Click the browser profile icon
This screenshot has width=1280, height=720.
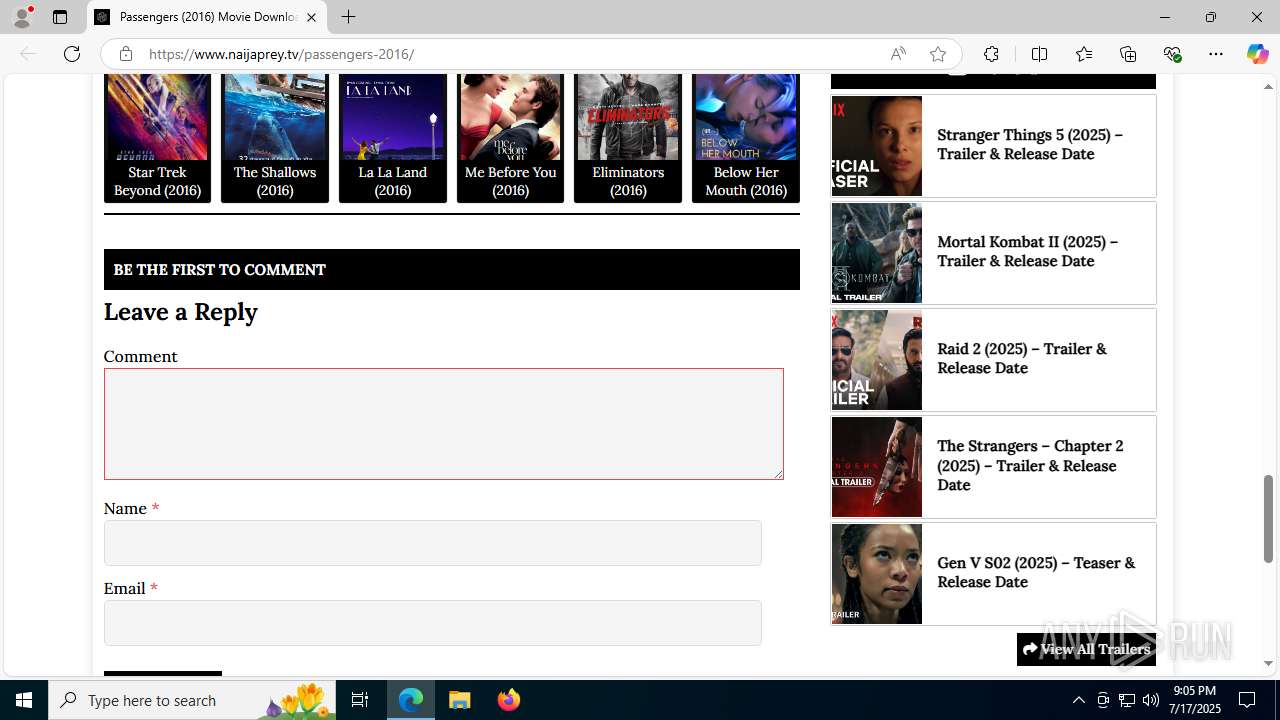pyautogui.click(x=22, y=17)
